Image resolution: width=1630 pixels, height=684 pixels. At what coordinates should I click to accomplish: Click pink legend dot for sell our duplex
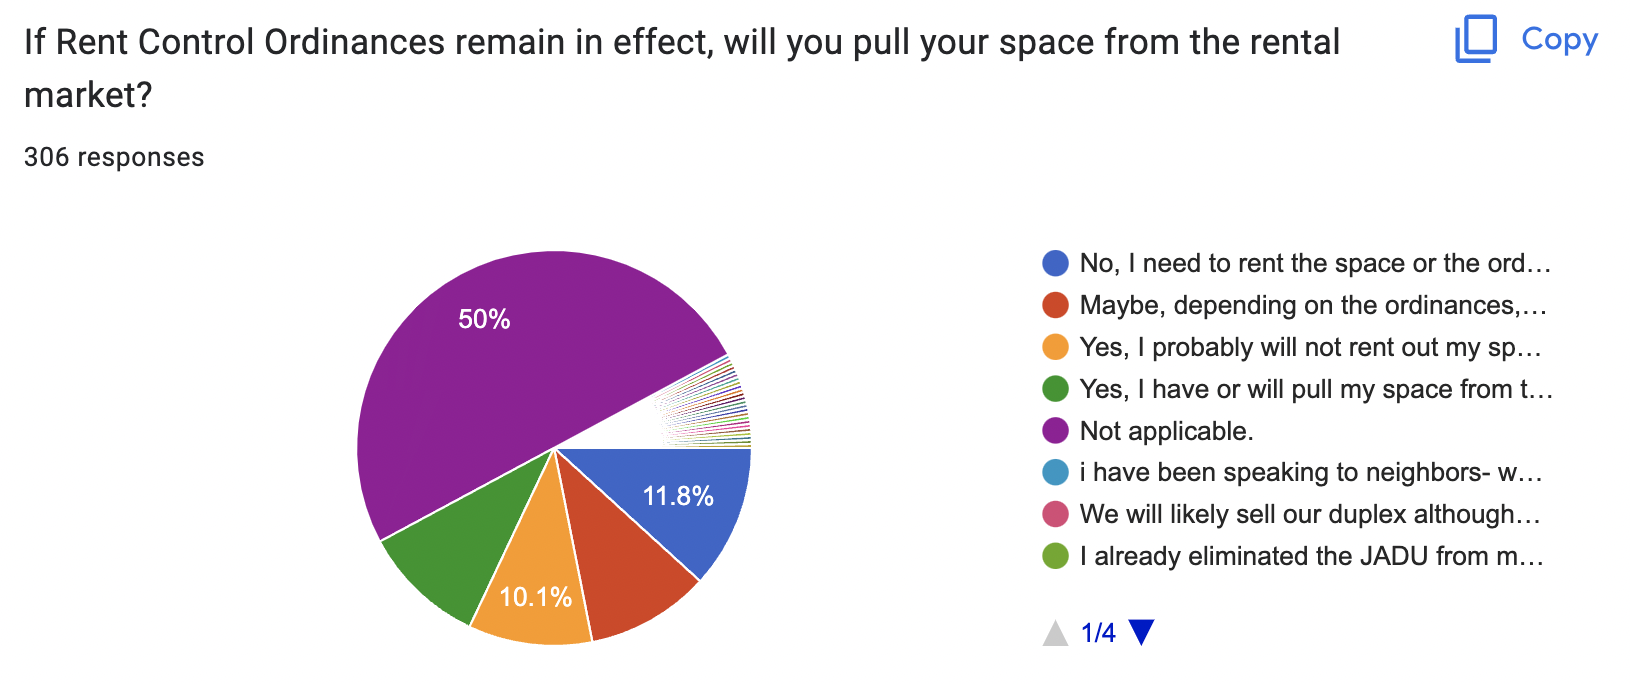1055,514
